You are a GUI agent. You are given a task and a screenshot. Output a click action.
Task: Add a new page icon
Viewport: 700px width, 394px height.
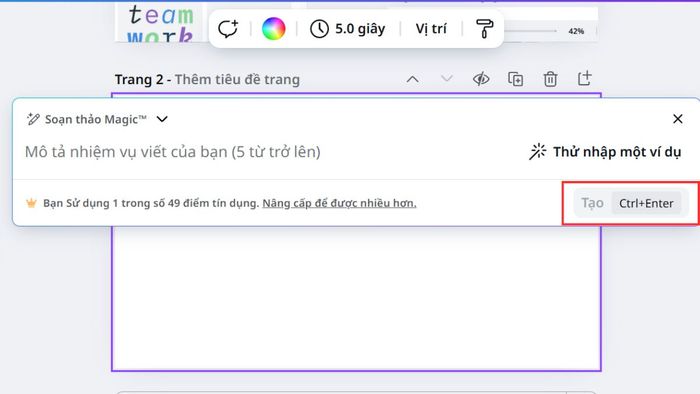point(584,79)
